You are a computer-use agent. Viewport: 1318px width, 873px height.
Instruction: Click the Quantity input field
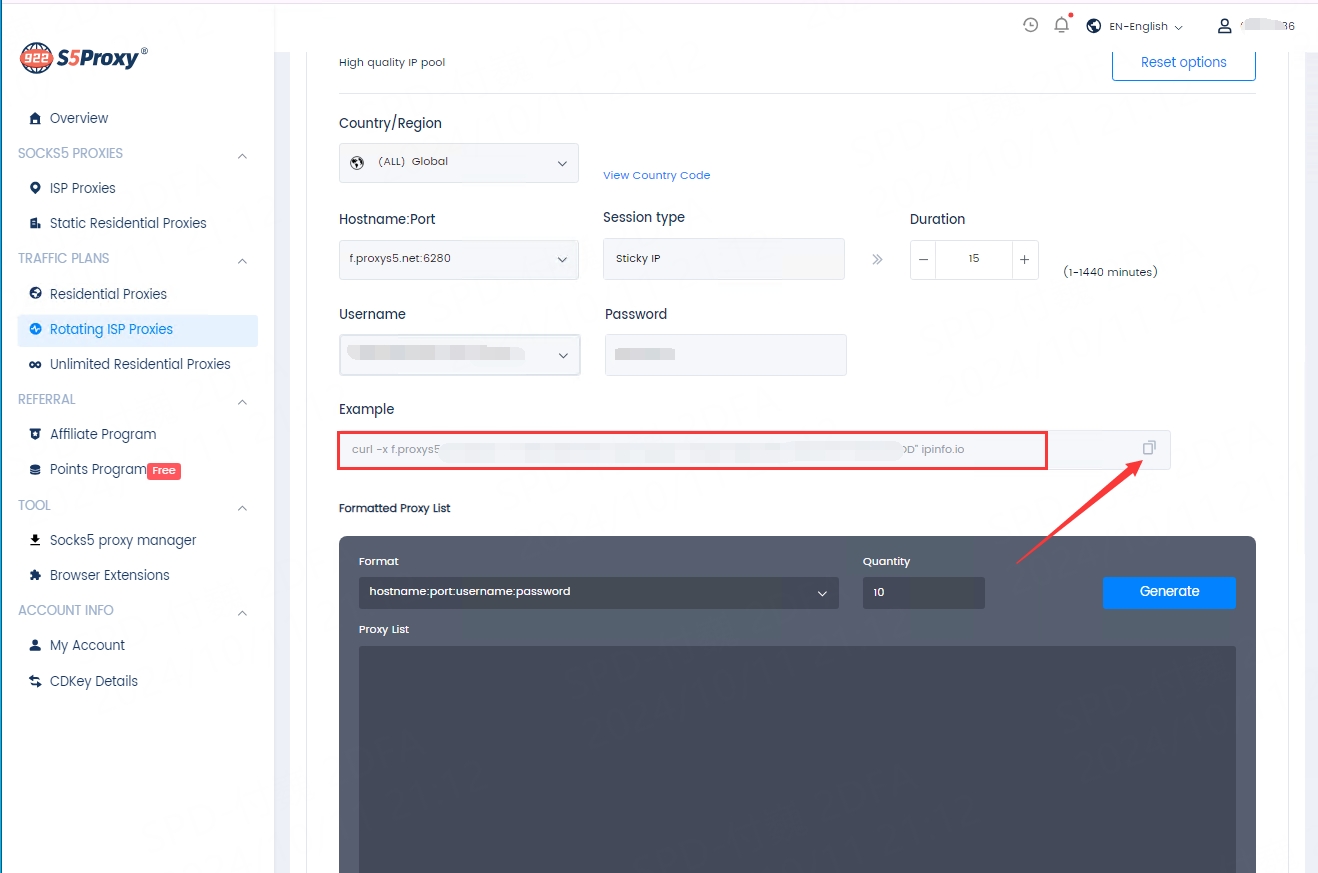coord(923,592)
